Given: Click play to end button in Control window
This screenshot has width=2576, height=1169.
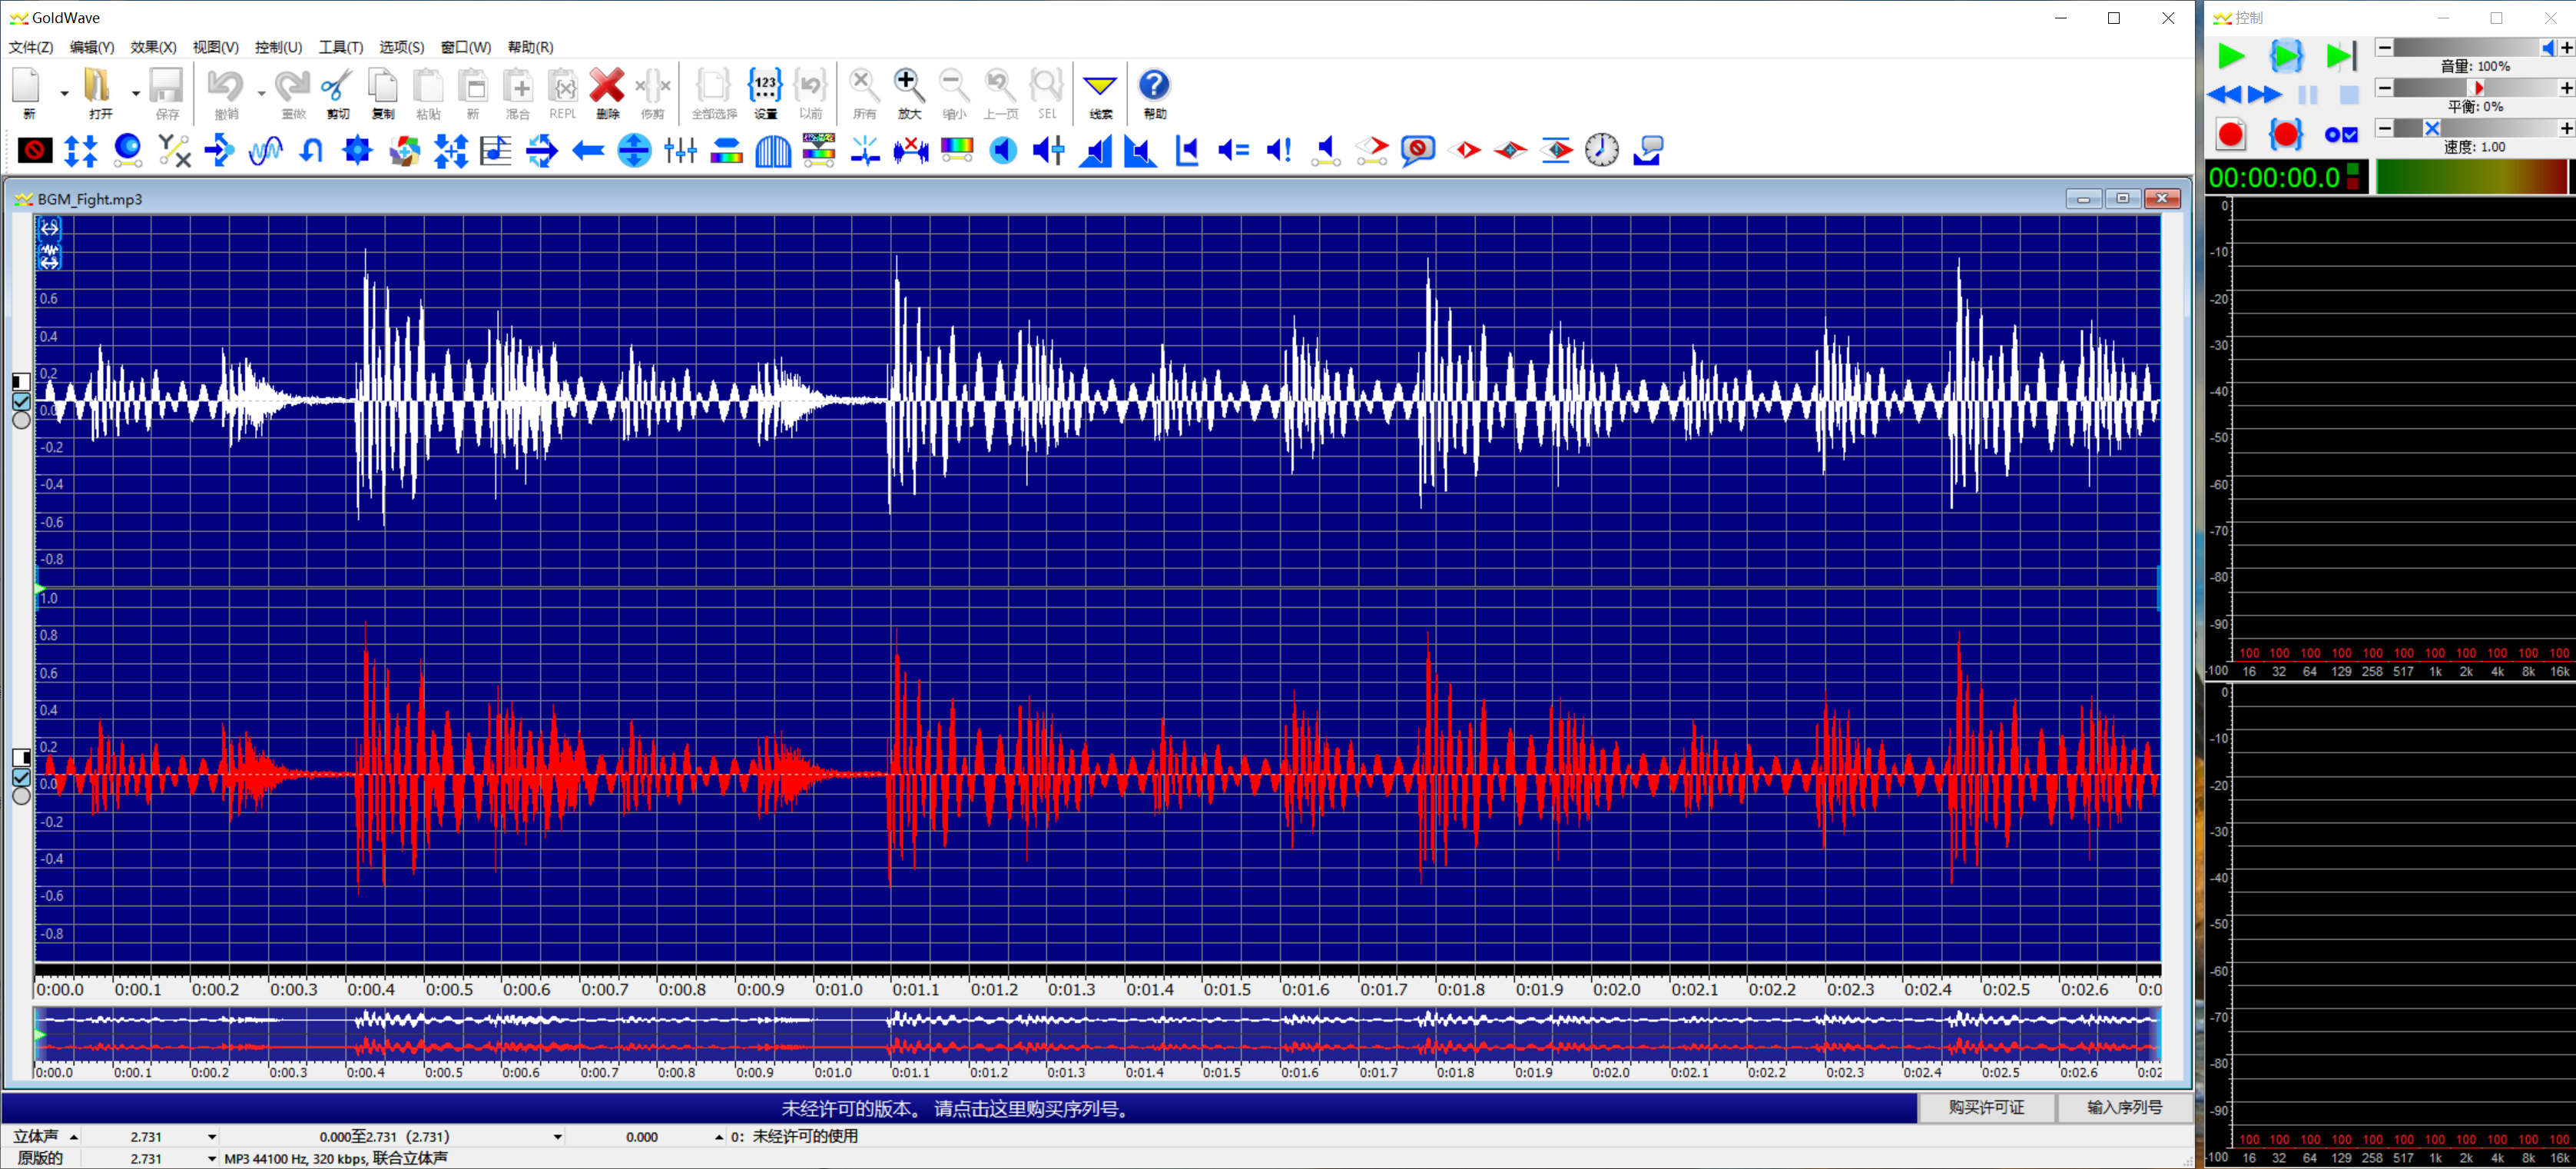Looking at the screenshot, I should [x=2341, y=56].
